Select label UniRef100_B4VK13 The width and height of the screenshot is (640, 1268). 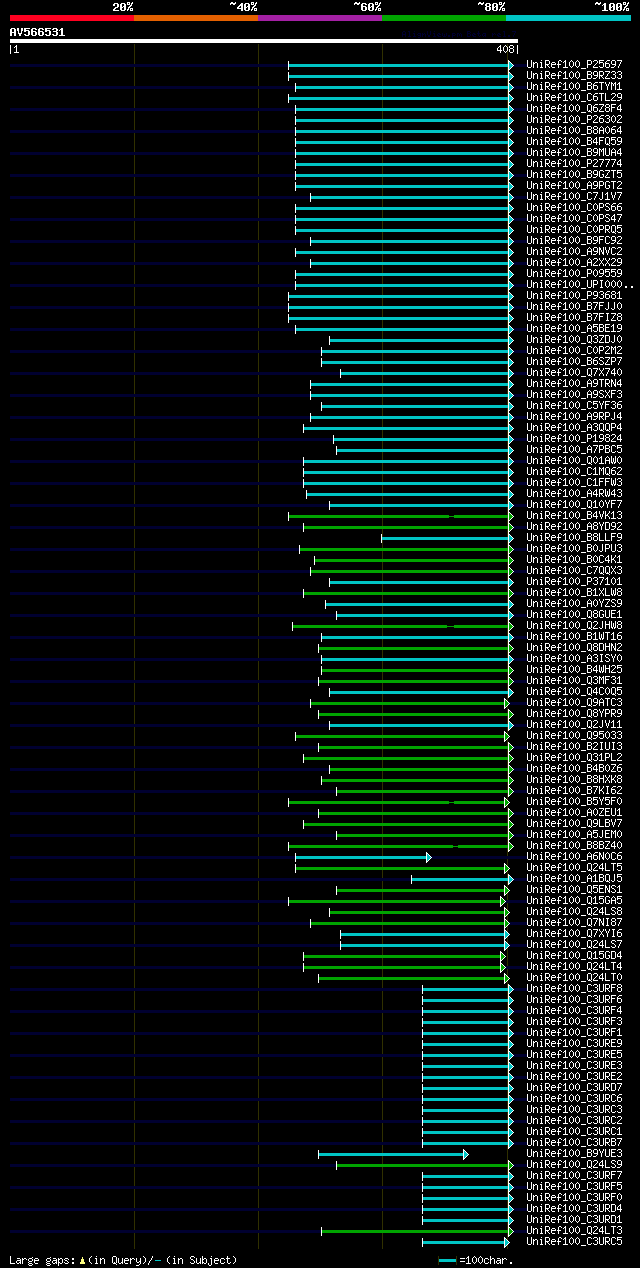tap(574, 515)
